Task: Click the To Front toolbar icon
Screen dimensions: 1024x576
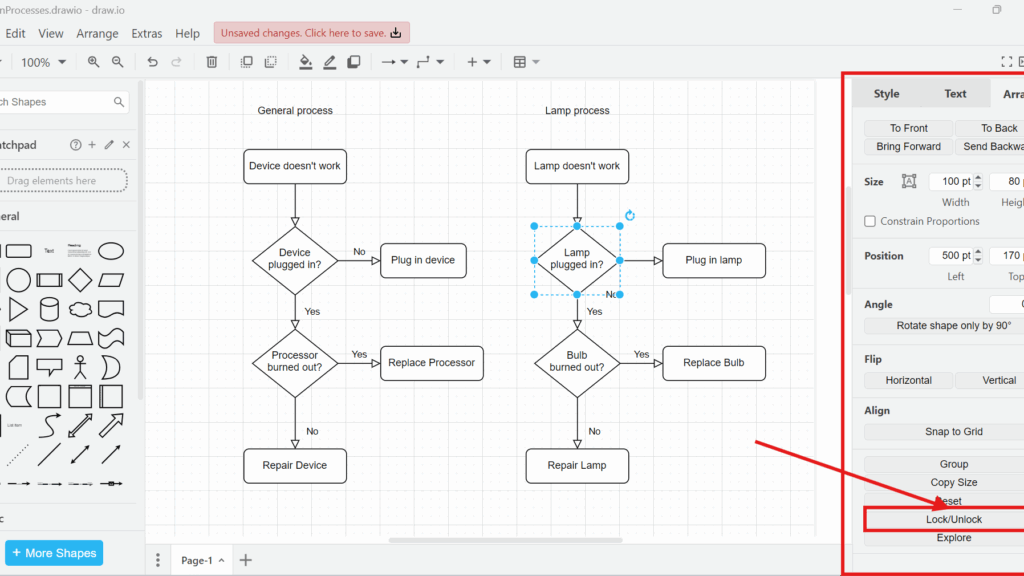Action: coord(247,62)
